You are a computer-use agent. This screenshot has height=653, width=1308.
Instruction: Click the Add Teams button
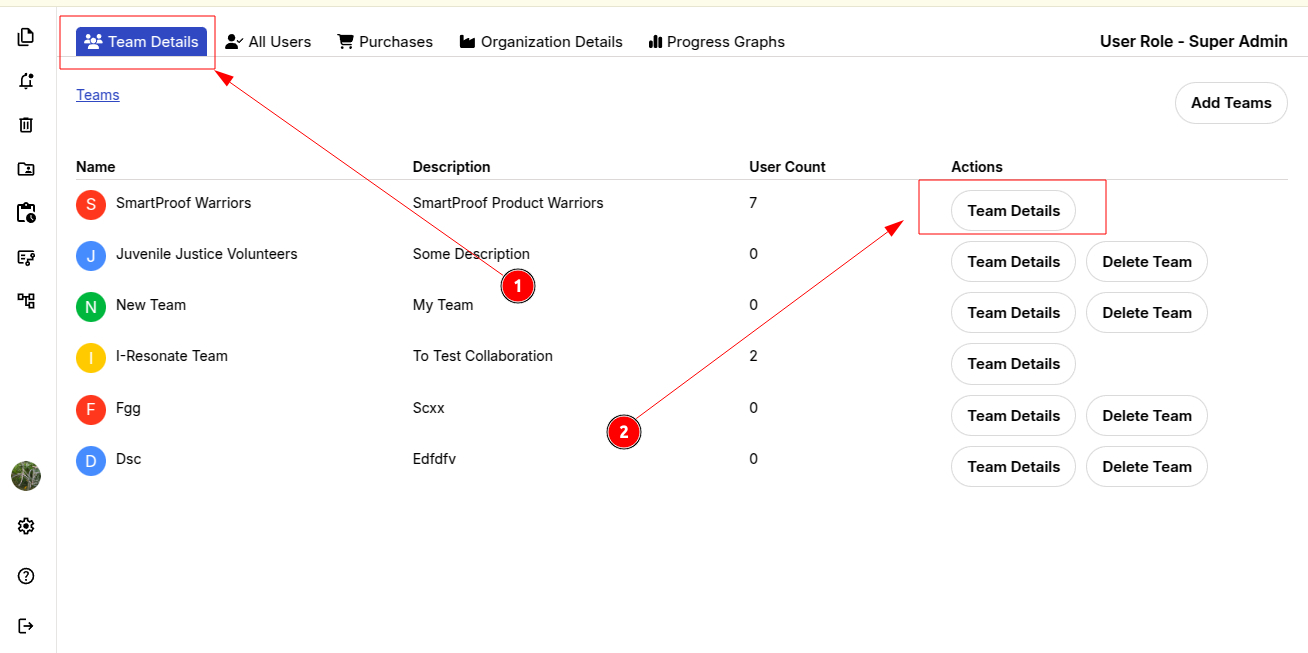[x=1230, y=103]
